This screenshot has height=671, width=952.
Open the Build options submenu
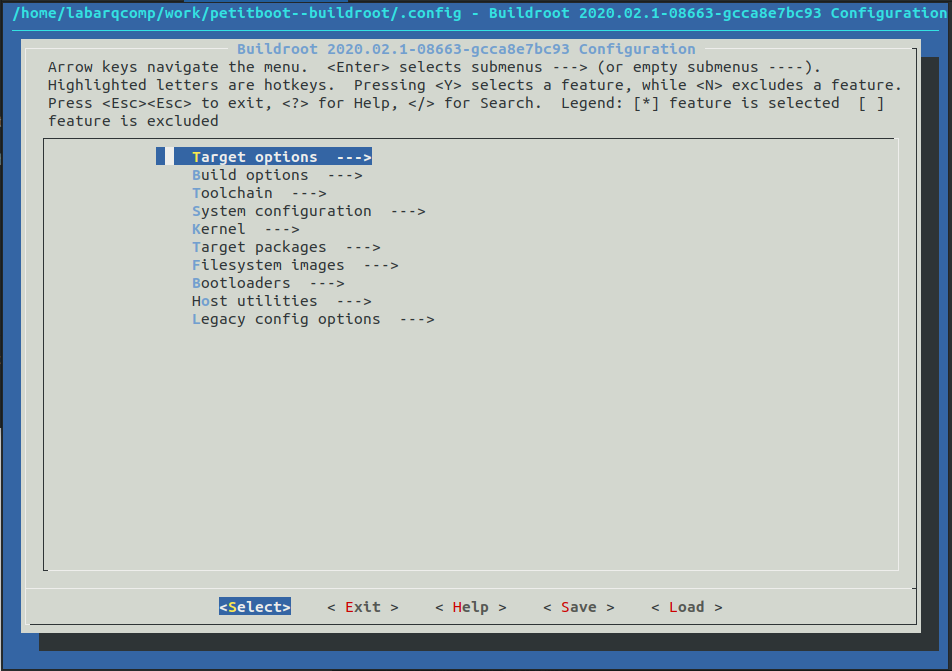277,175
